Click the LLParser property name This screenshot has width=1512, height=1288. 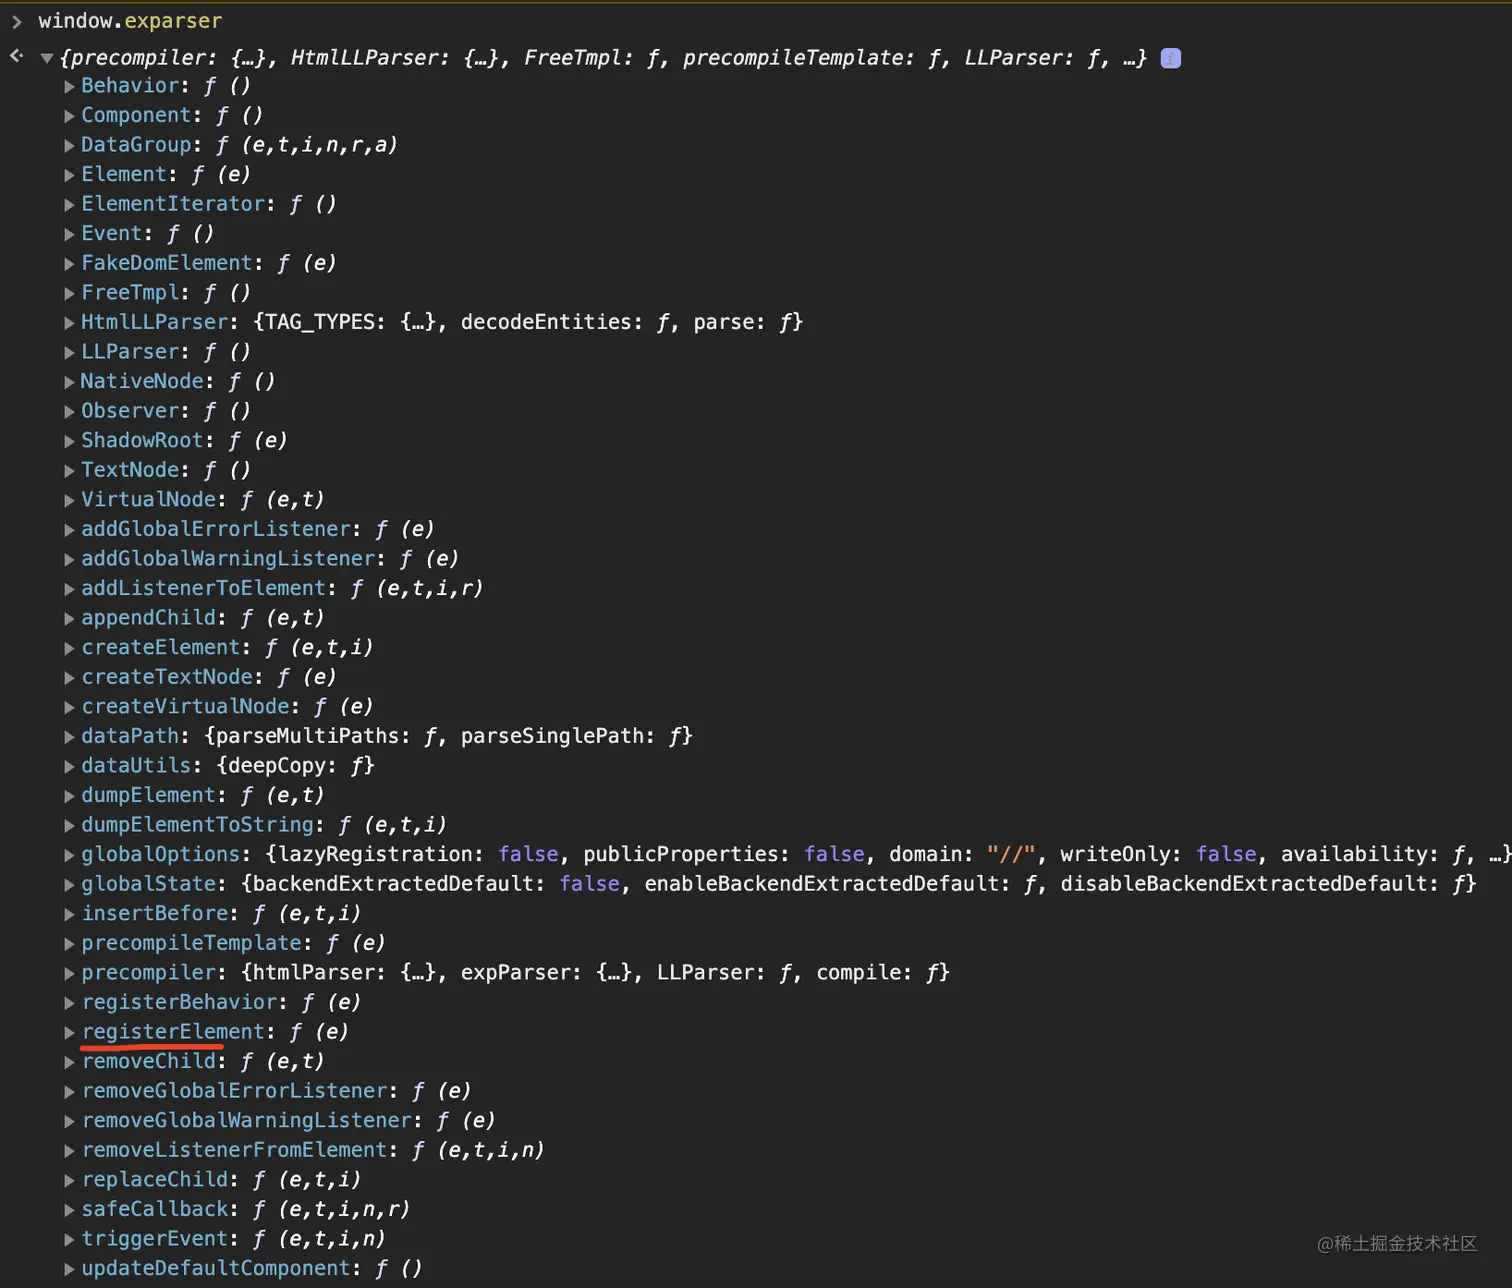coord(129,352)
